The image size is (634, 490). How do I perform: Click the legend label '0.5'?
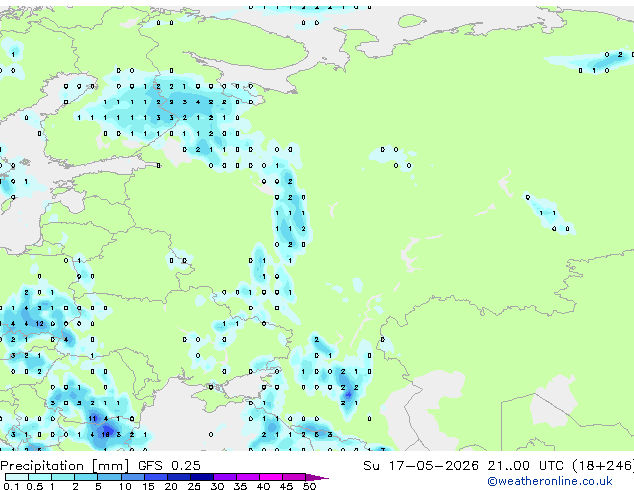click(x=34, y=486)
